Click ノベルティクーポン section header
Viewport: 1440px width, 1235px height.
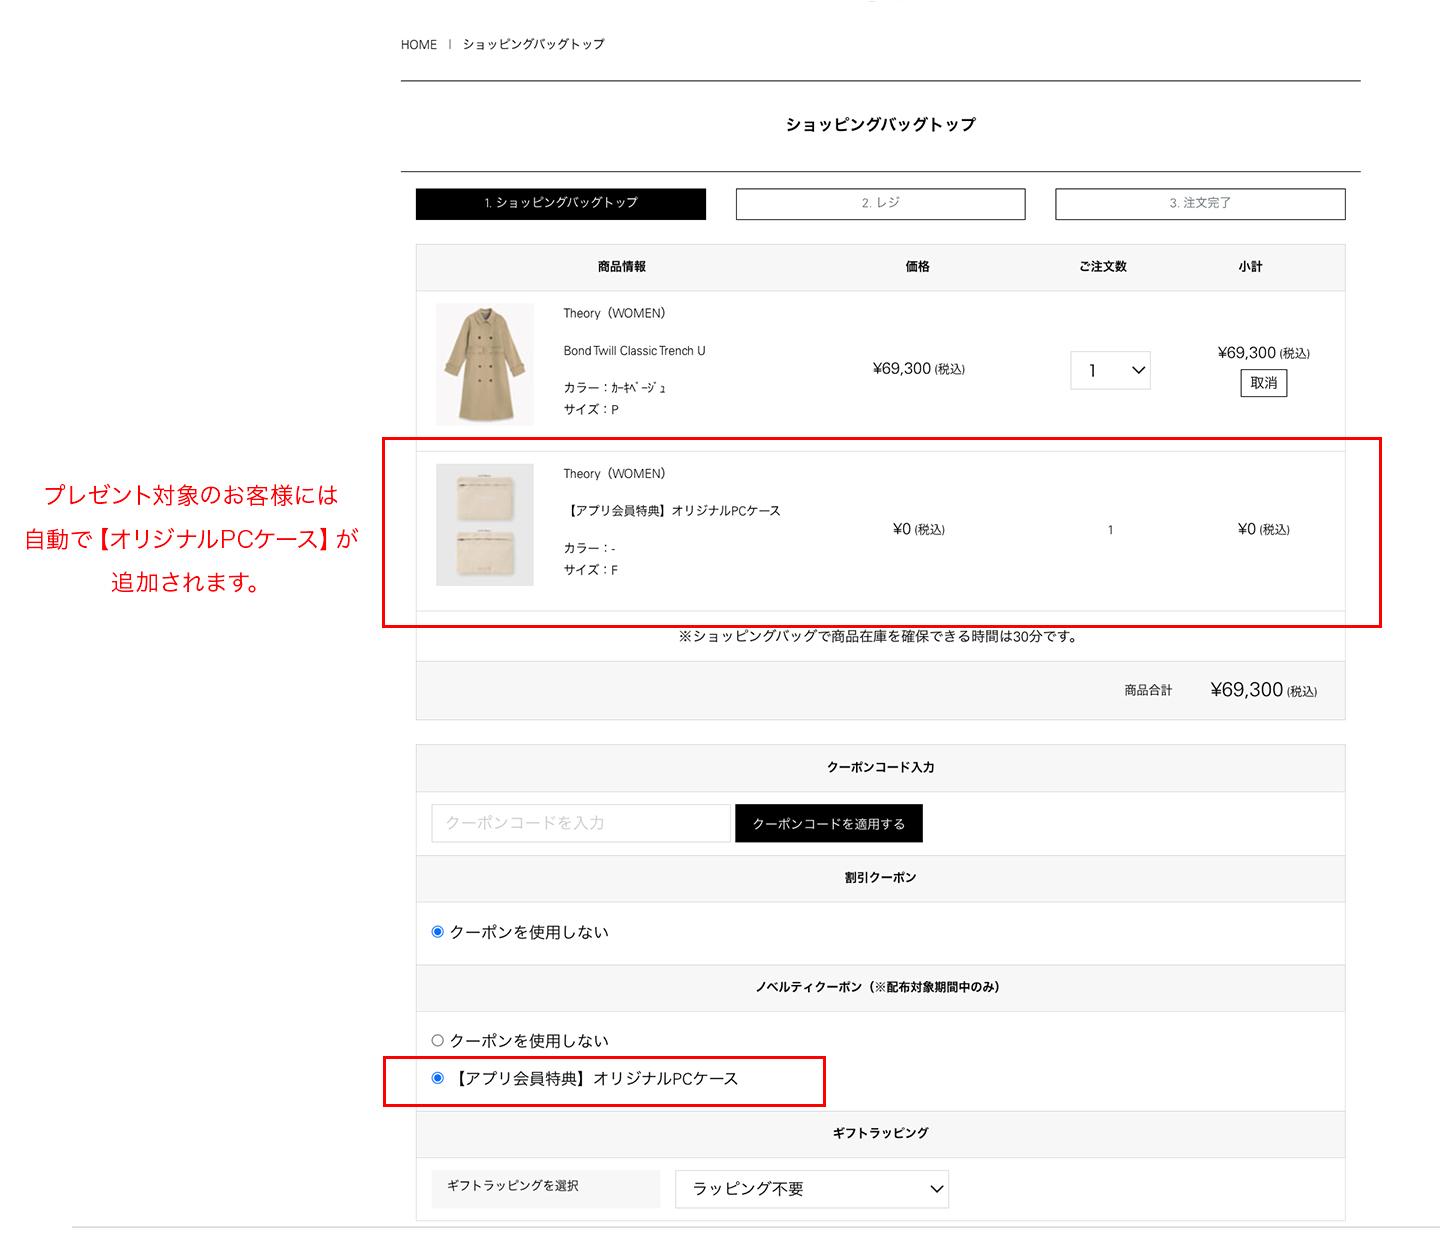click(881, 987)
